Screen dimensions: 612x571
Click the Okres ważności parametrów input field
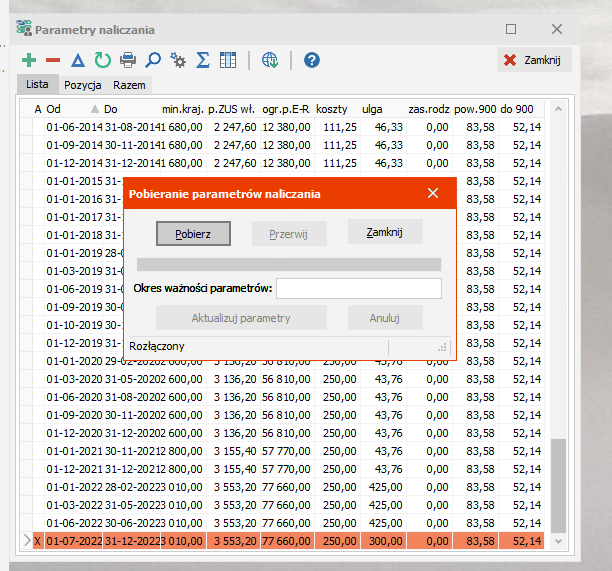(359, 288)
